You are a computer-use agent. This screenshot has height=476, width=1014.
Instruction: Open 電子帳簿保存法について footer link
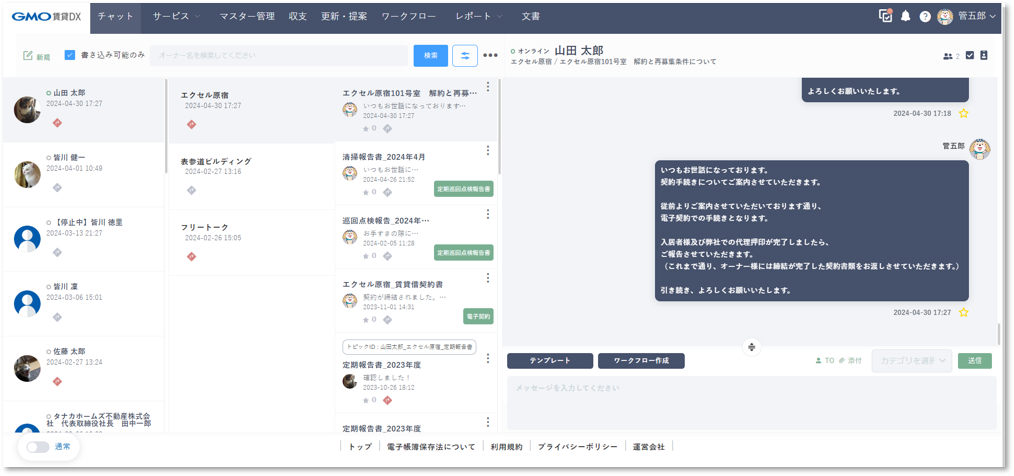[x=431, y=447]
